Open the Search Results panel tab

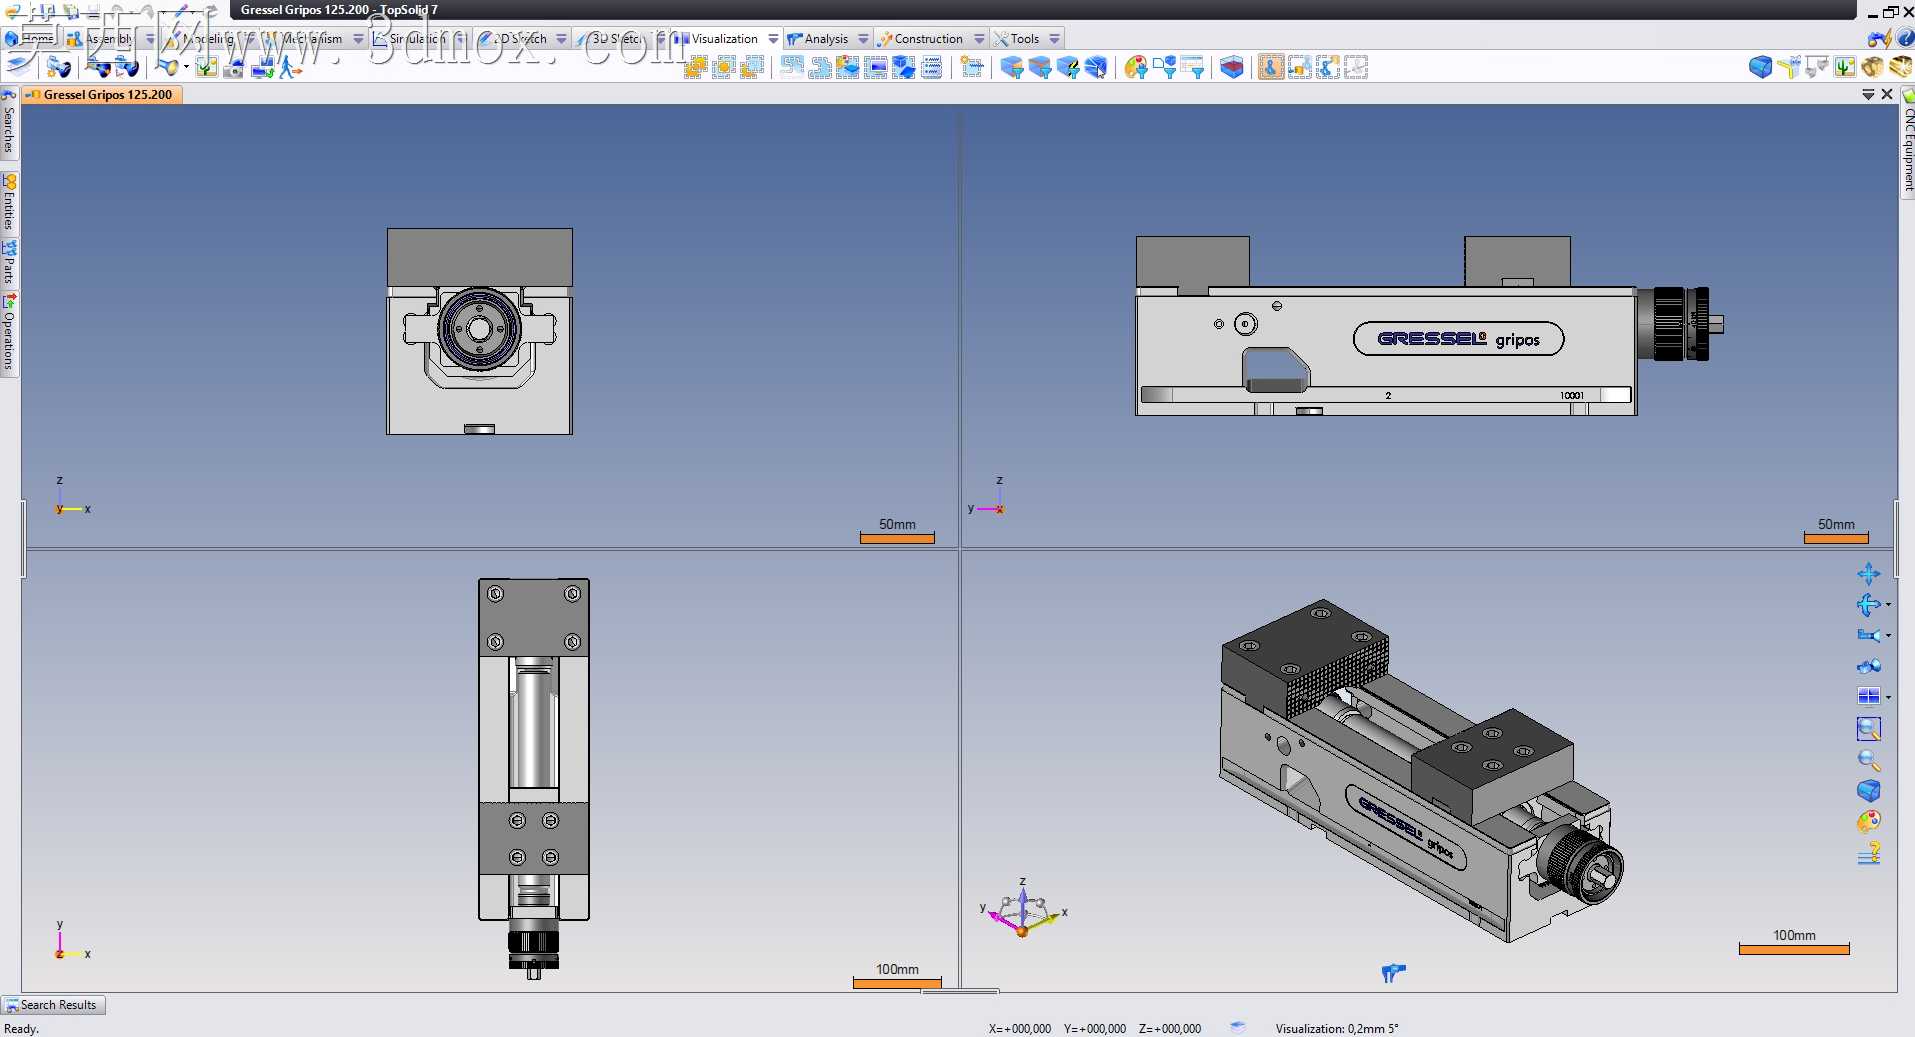[x=52, y=1005]
